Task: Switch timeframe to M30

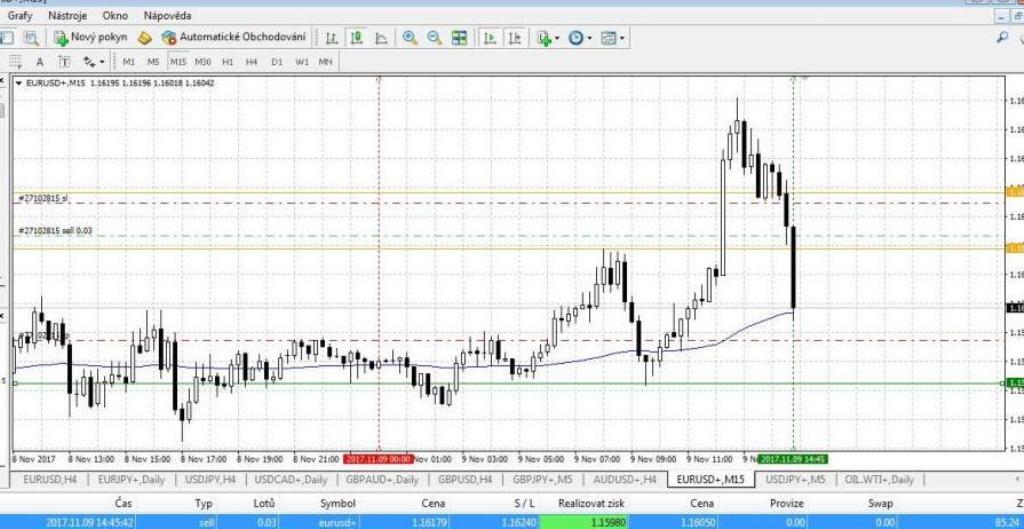Action: click(203, 62)
